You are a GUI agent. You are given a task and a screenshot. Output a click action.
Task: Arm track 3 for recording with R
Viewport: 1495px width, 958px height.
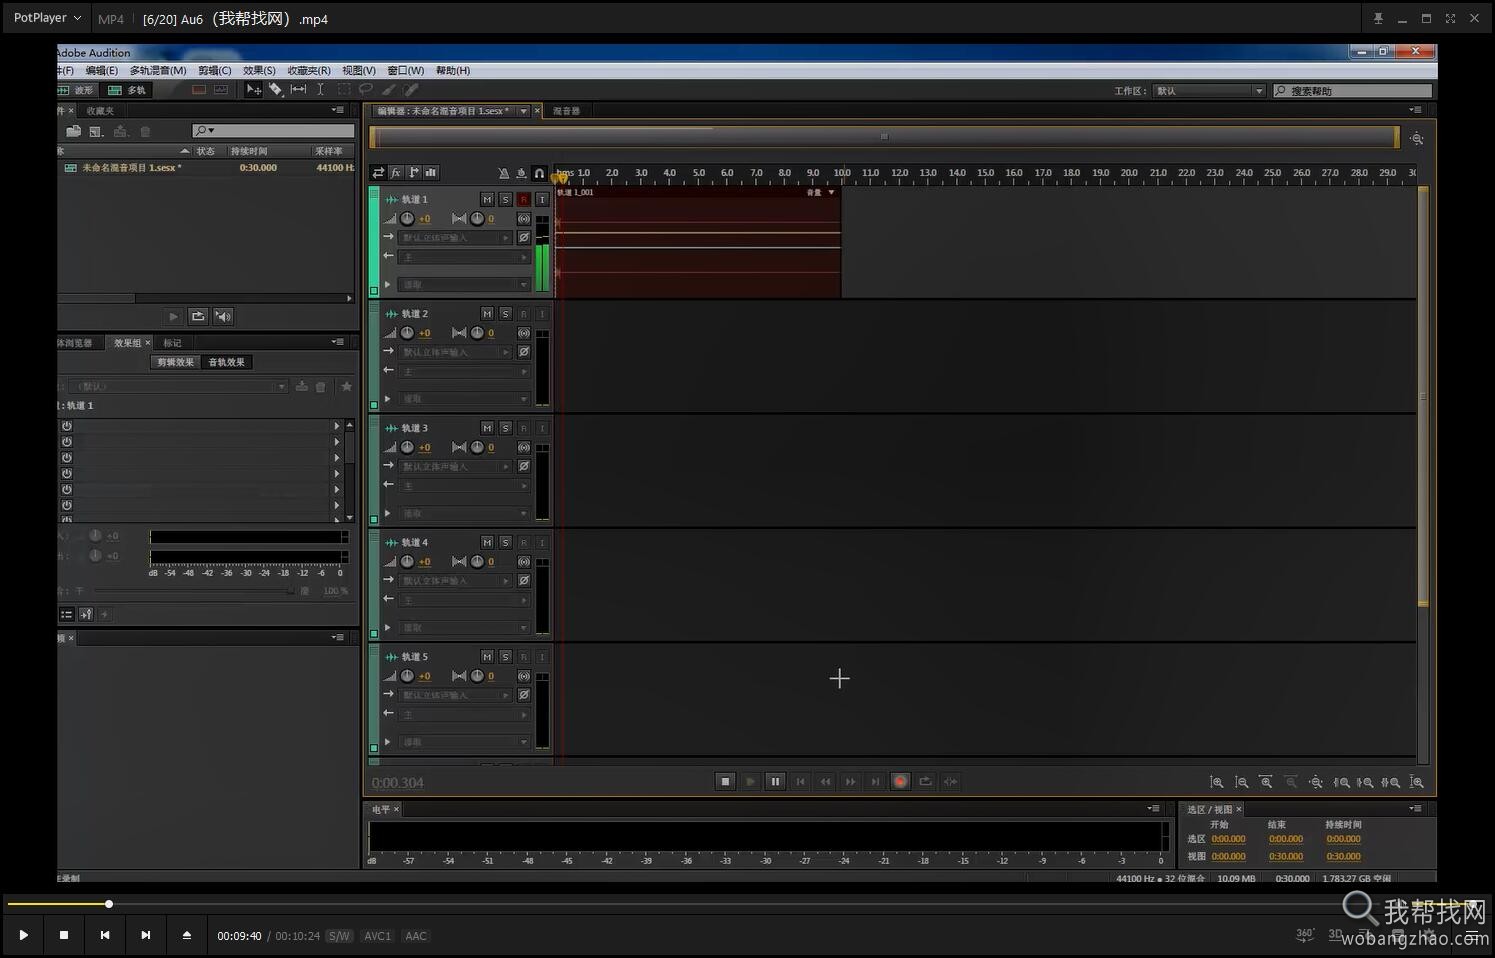[523, 428]
